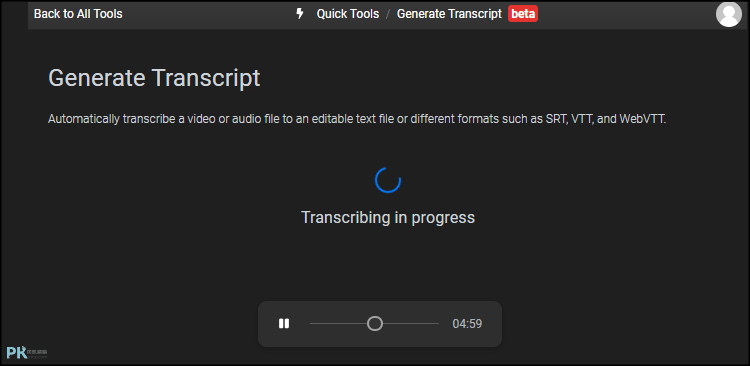Seek on the slider track after the handle
The width and height of the screenshot is (750, 366).
click(411, 324)
